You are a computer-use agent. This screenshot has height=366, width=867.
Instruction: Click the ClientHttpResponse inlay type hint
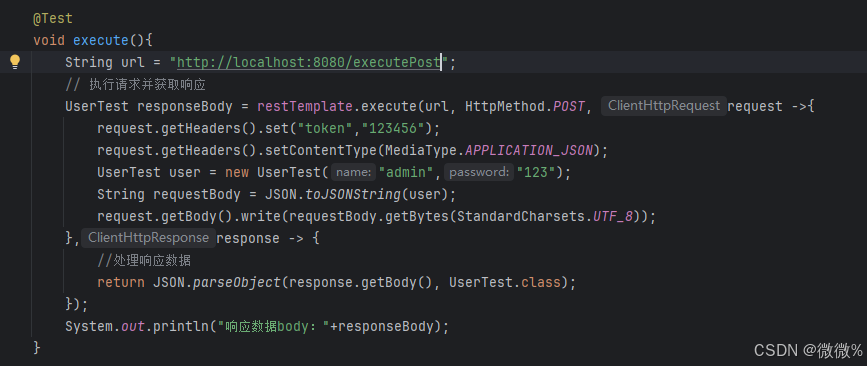[148, 238]
